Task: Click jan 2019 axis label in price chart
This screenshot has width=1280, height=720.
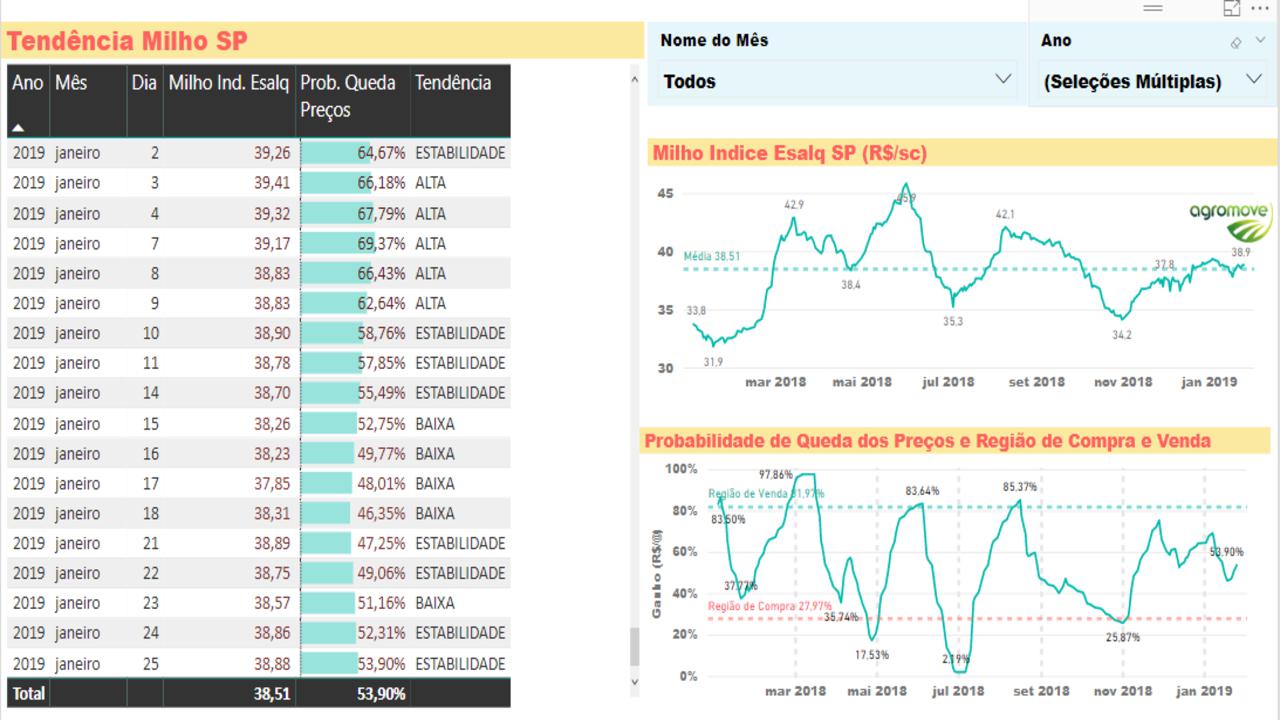Action: [x=1209, y=381]
